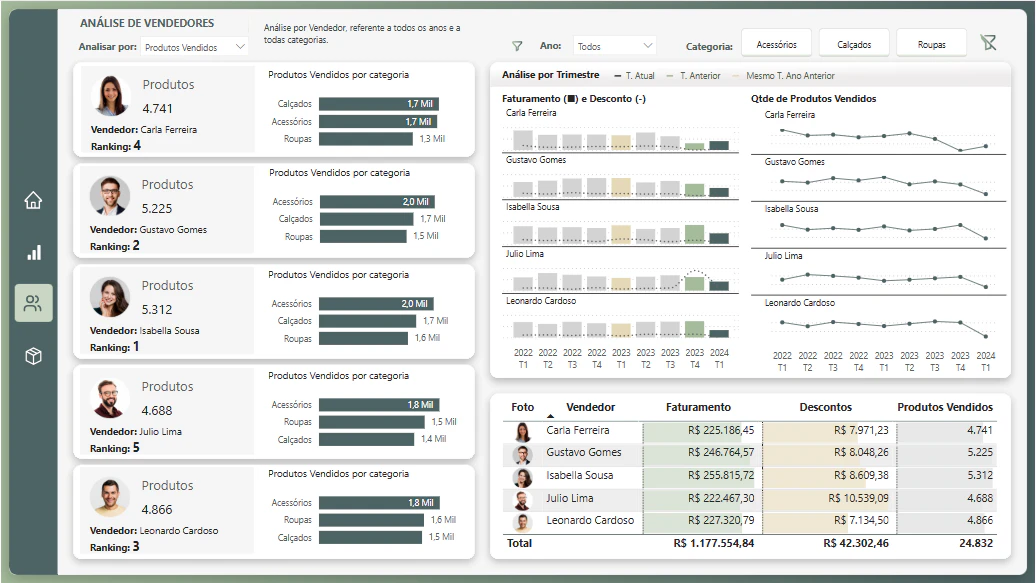Expand the Ano dropdown showing Todos

click(614, 46)
